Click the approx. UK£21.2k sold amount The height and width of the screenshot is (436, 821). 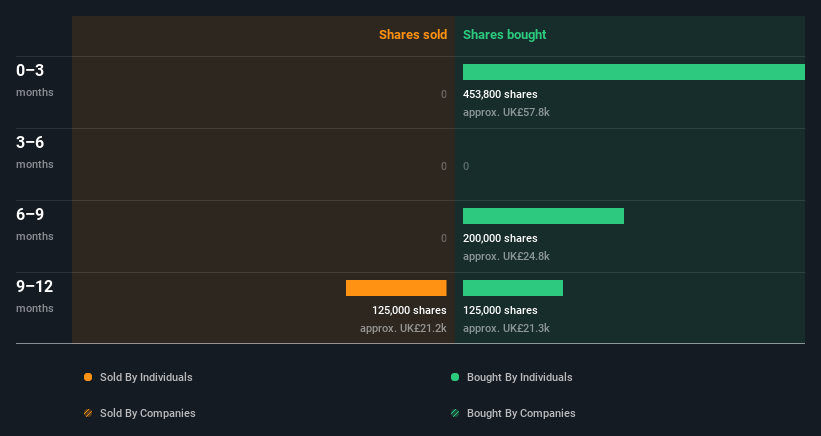click(x=403, y=328)
